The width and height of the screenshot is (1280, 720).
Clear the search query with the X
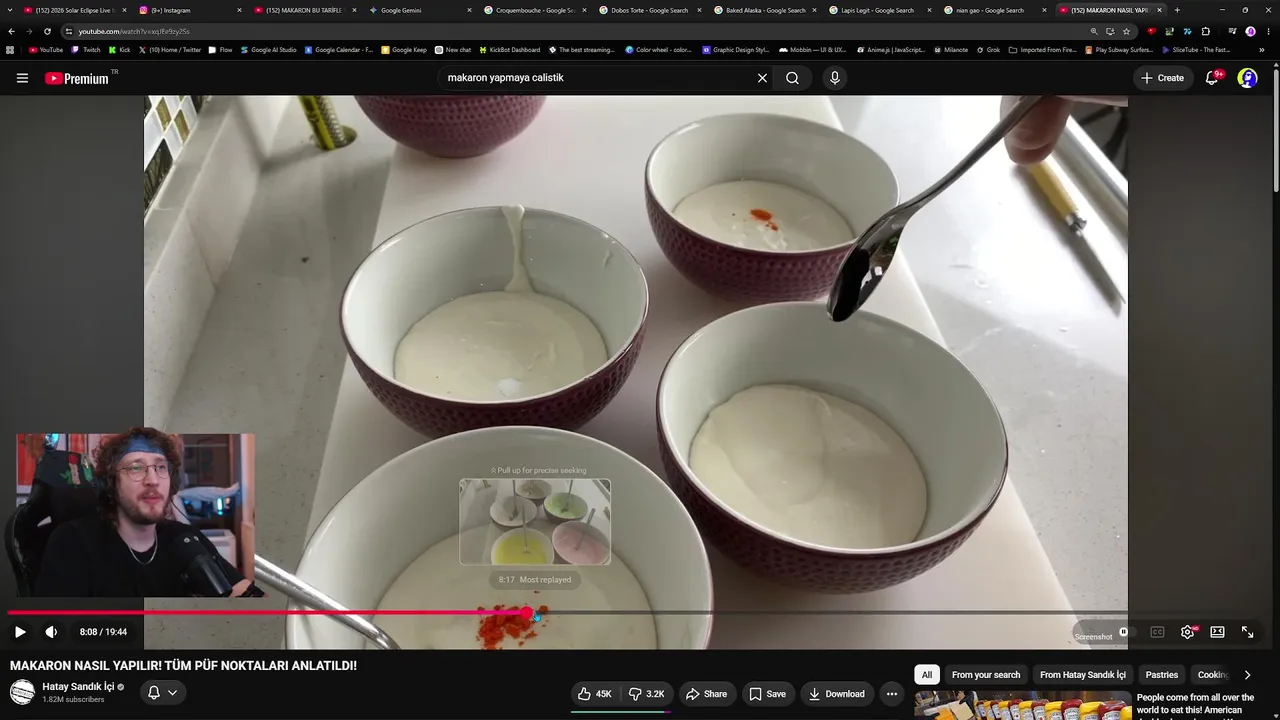click(762, 78)
